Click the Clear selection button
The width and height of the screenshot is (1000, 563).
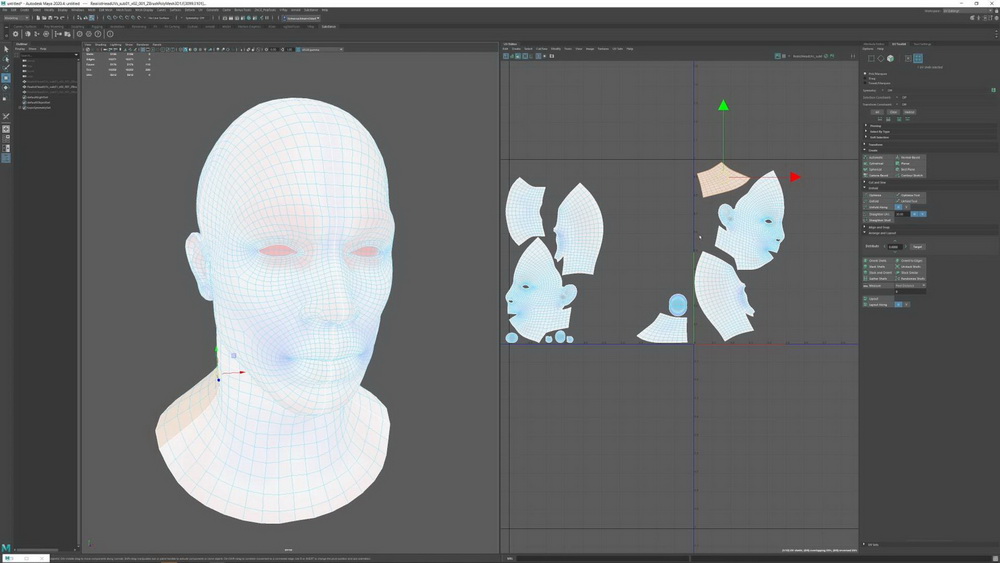(893, 112)
